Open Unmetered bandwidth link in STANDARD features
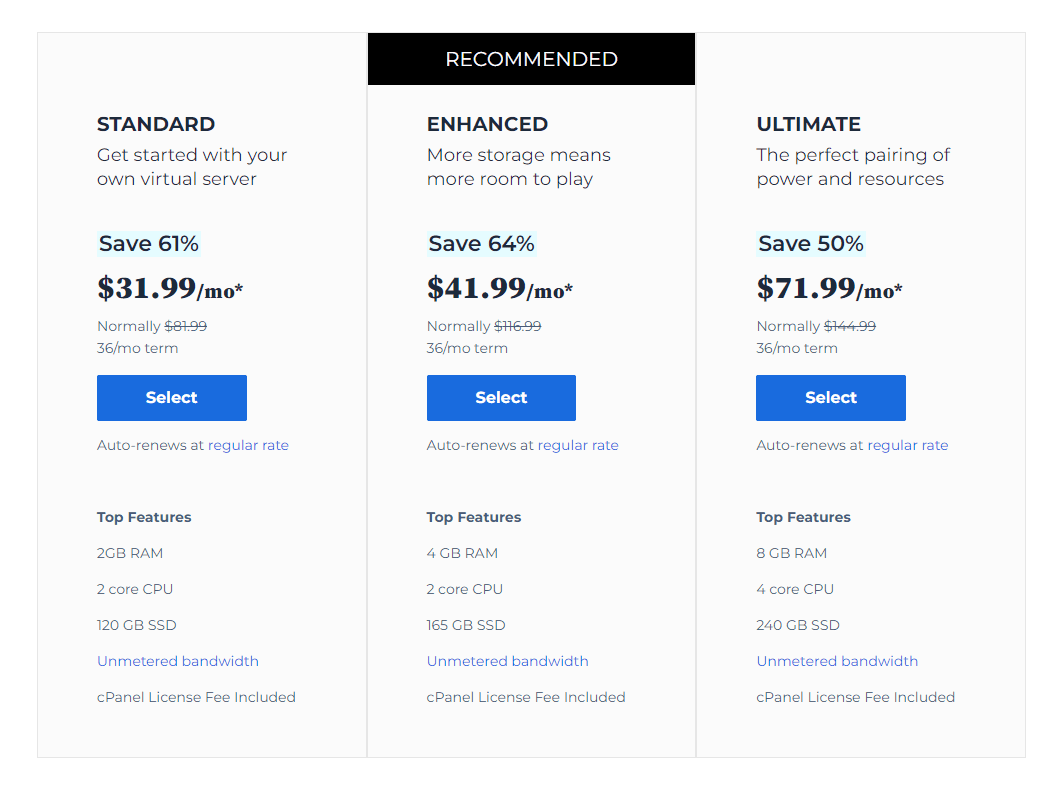The width and height of the screenshot is (1062, 791). (178, 661)
